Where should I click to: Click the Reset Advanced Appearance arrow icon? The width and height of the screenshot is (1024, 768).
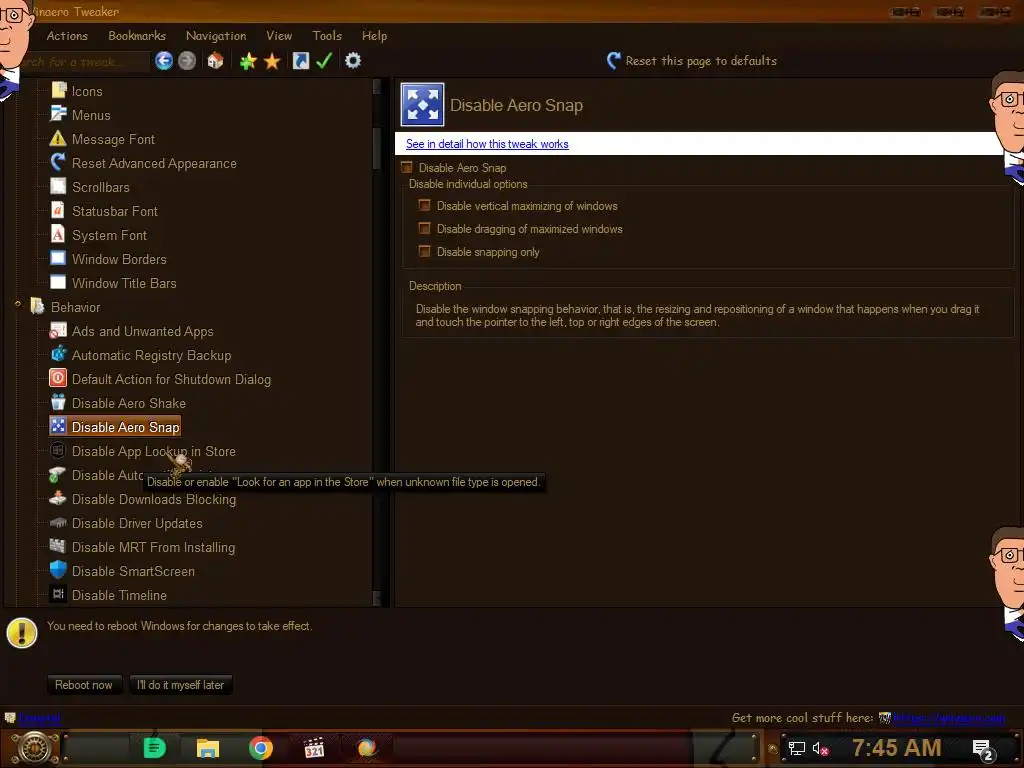pyautogui.click(x=58, y=163)
